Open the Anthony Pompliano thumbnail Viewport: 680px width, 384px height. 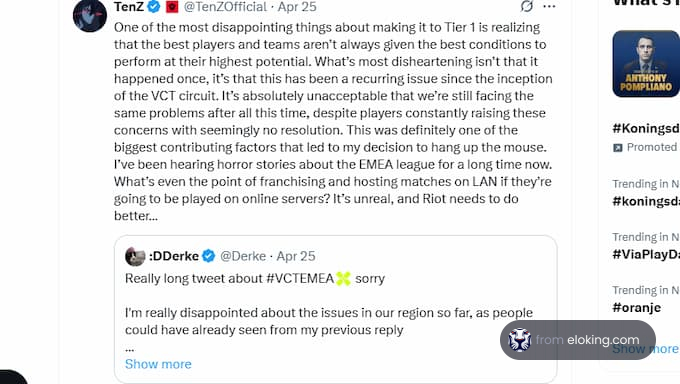[x=646, y=64]
